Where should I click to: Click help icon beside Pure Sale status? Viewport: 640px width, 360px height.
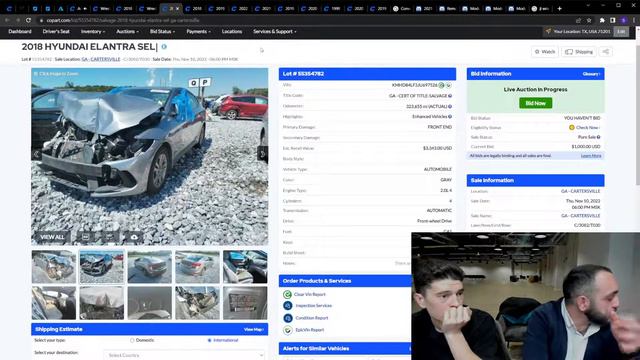pos(599,137)
